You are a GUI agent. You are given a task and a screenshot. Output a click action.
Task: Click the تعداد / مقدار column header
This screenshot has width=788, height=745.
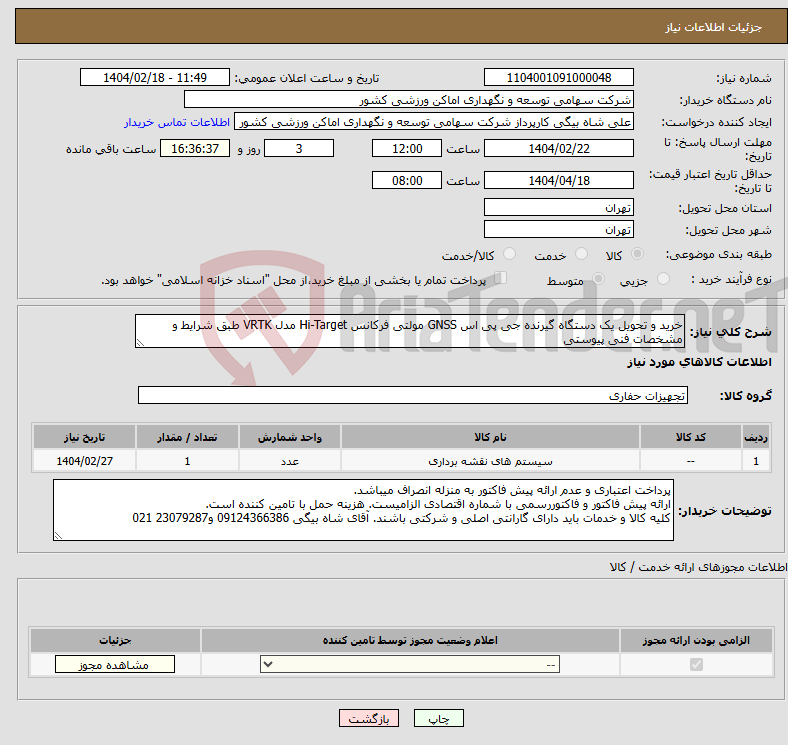(187, 437)
